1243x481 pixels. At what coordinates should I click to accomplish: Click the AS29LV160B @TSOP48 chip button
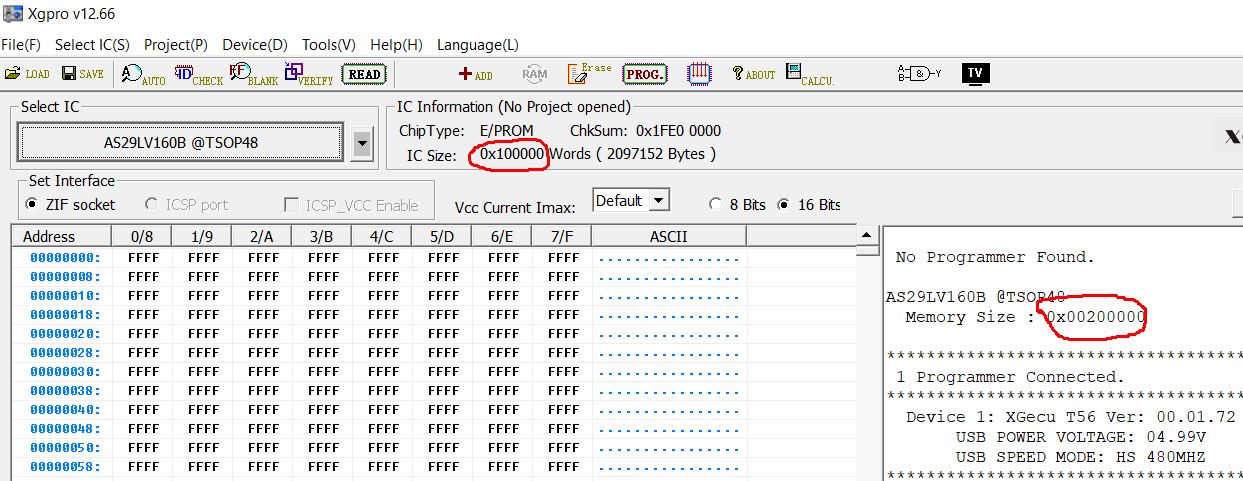pos(180,143)
